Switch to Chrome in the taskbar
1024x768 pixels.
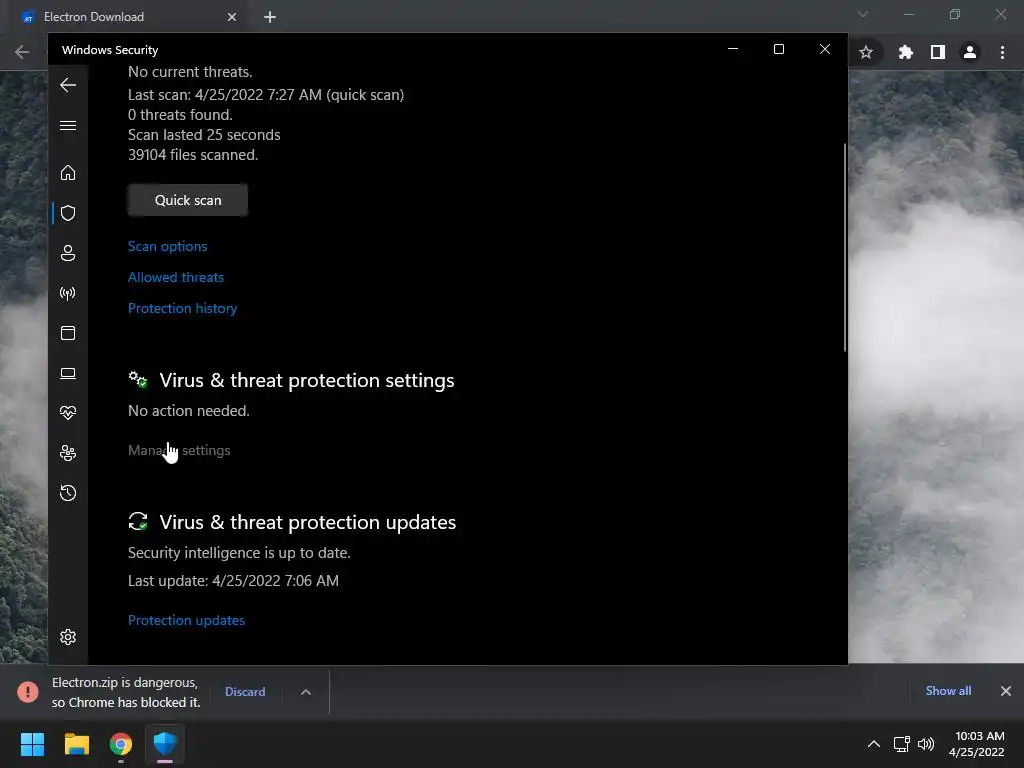click(x=121, y=744)
